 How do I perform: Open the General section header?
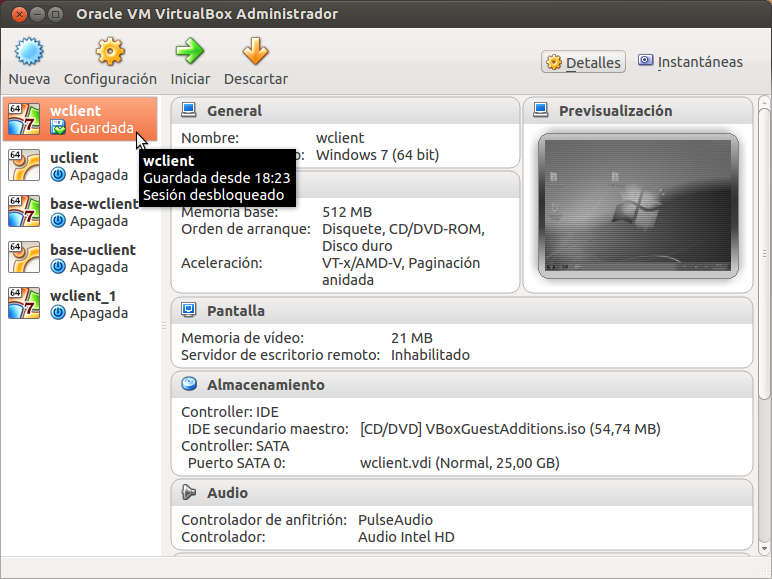point(345,110)
